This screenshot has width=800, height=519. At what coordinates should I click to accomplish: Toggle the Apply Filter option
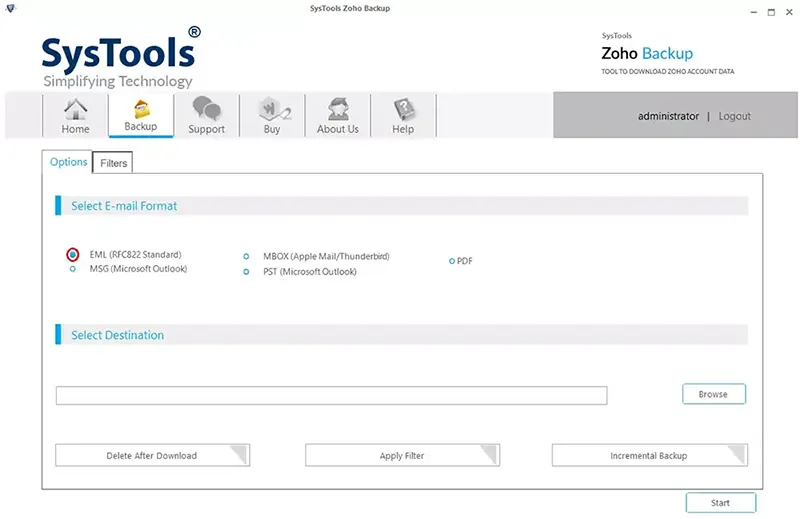coord(403,455)
